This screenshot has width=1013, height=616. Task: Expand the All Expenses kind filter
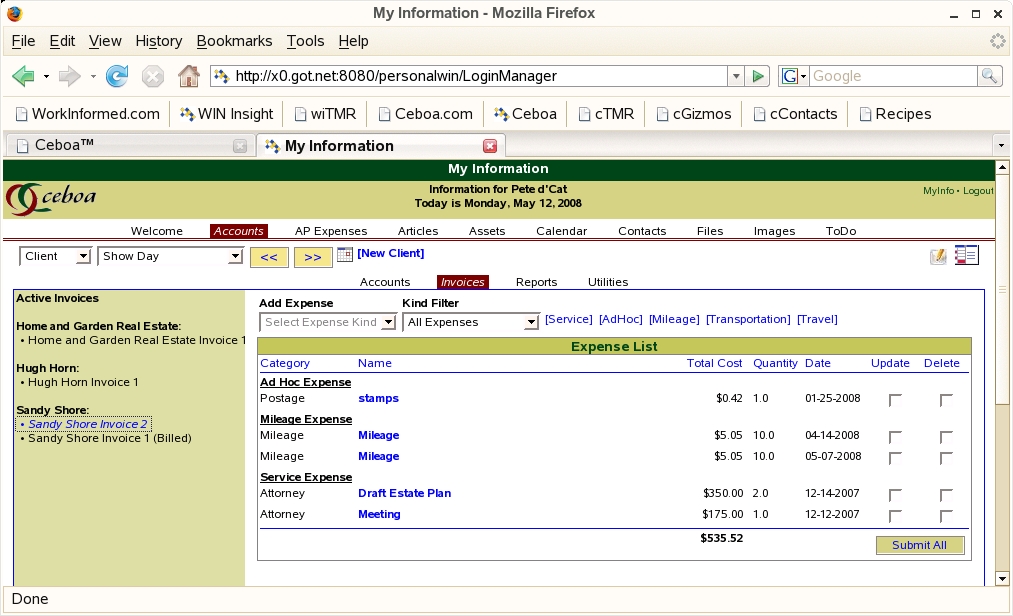[471, 322]
